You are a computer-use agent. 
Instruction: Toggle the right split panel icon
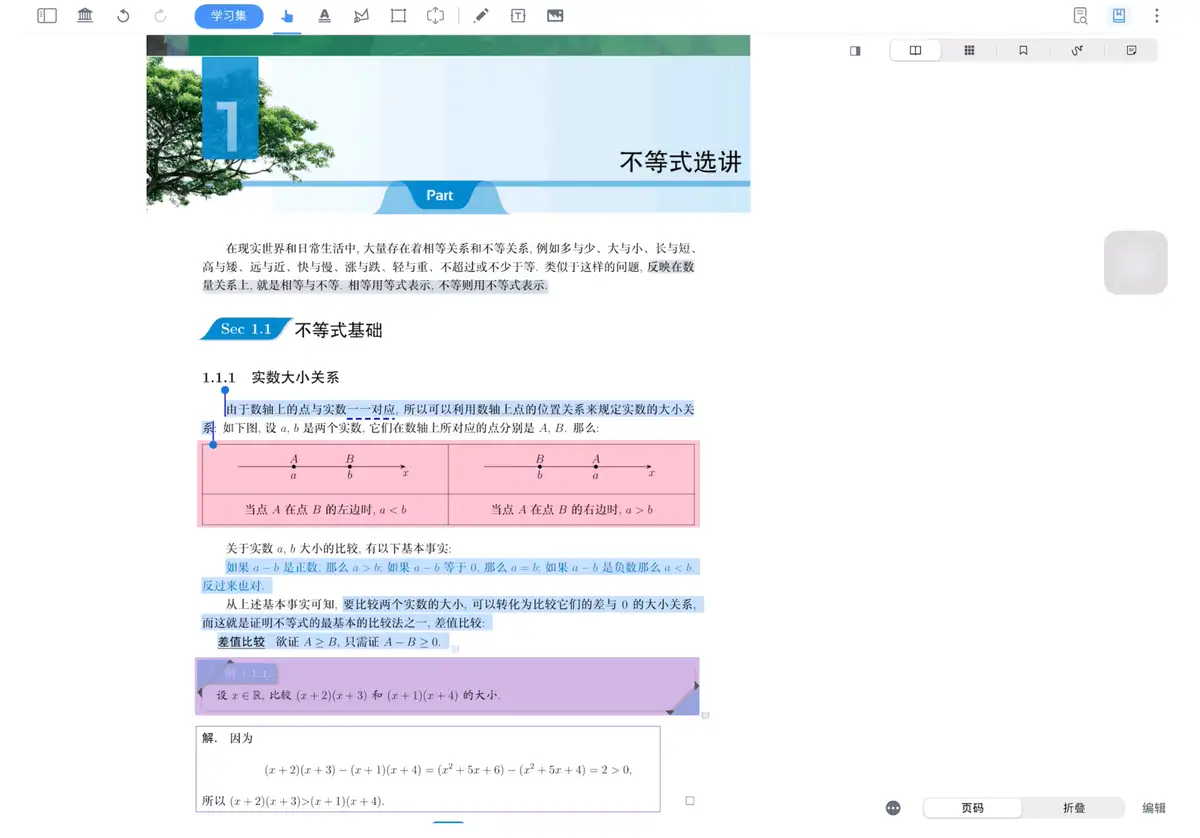(x=855, y=51)
